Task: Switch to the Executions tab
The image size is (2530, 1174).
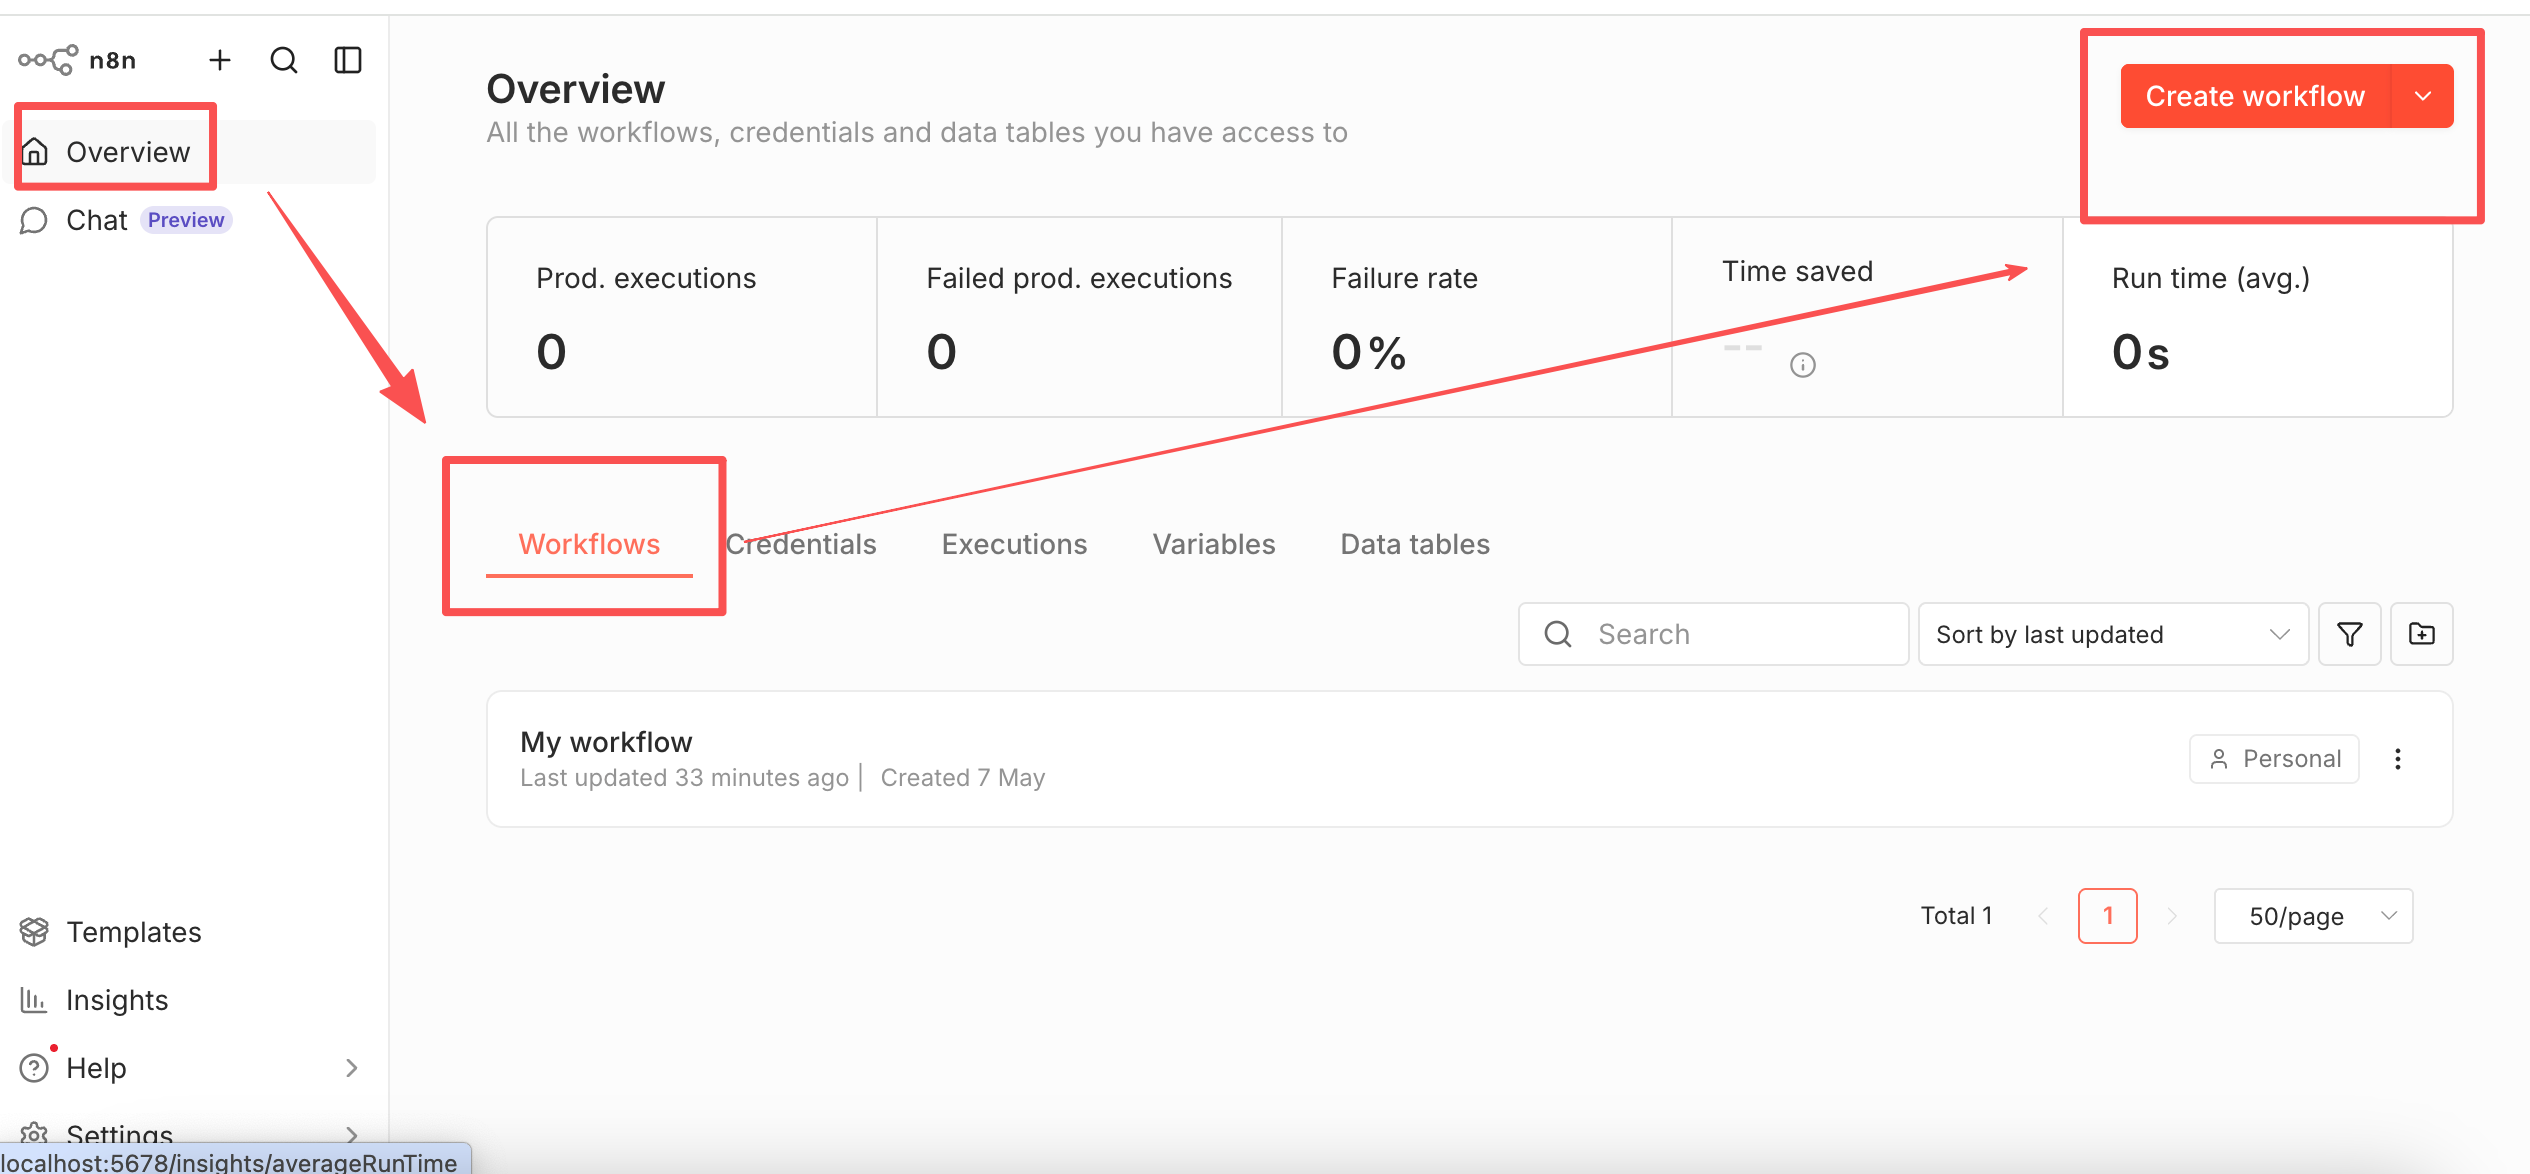Action: tap(1014, 544)
